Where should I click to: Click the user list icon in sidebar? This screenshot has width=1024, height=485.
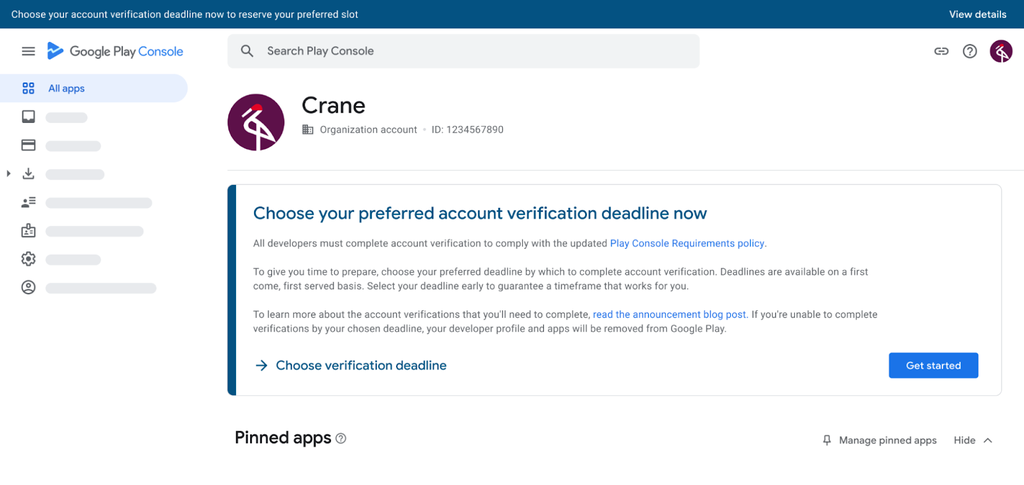pos(28,203)
